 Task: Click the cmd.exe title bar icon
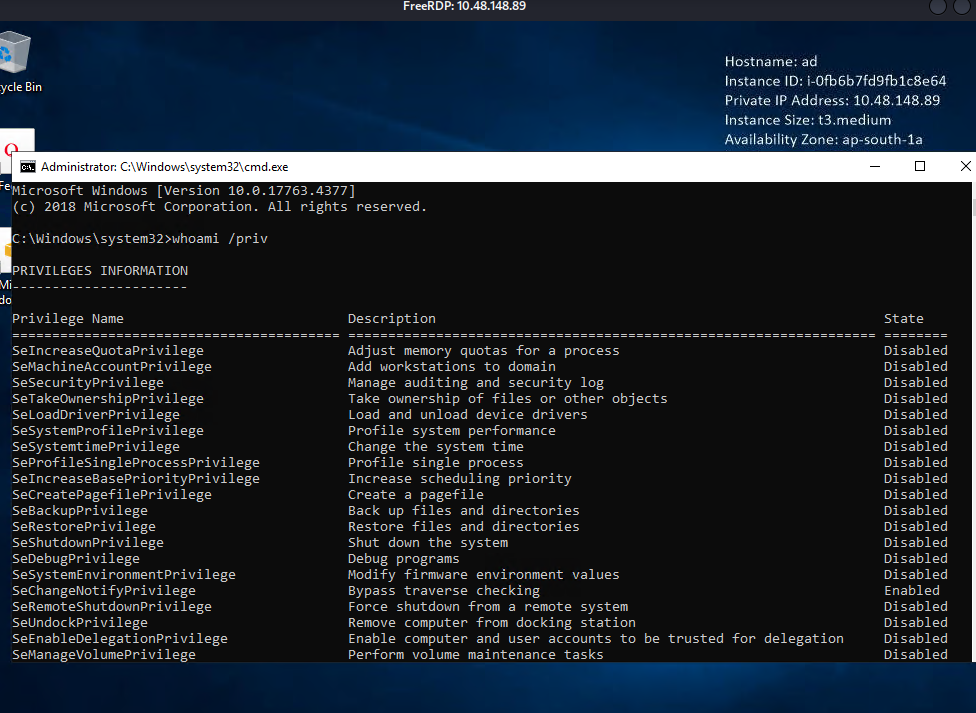pos(27,167)
